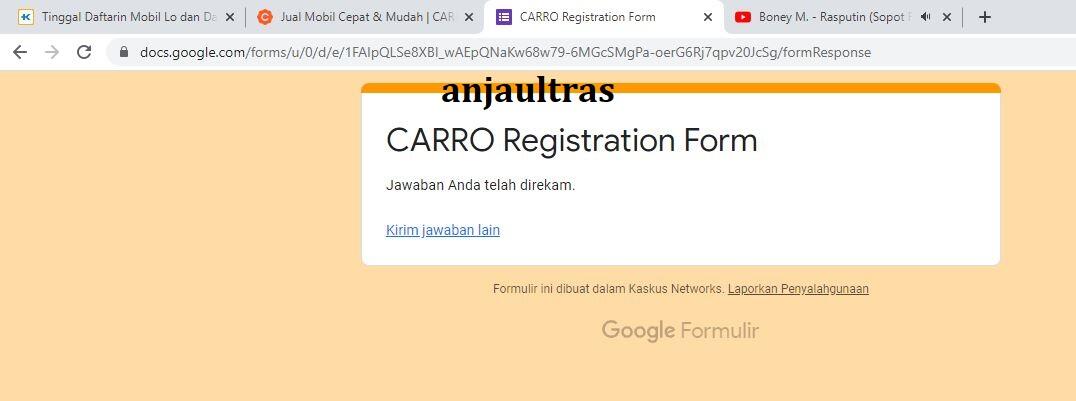The height and width of the screenshot is (401, 1076).
Task: Select the CARRO Registration Form tab
Action: (x=604, y=17)
